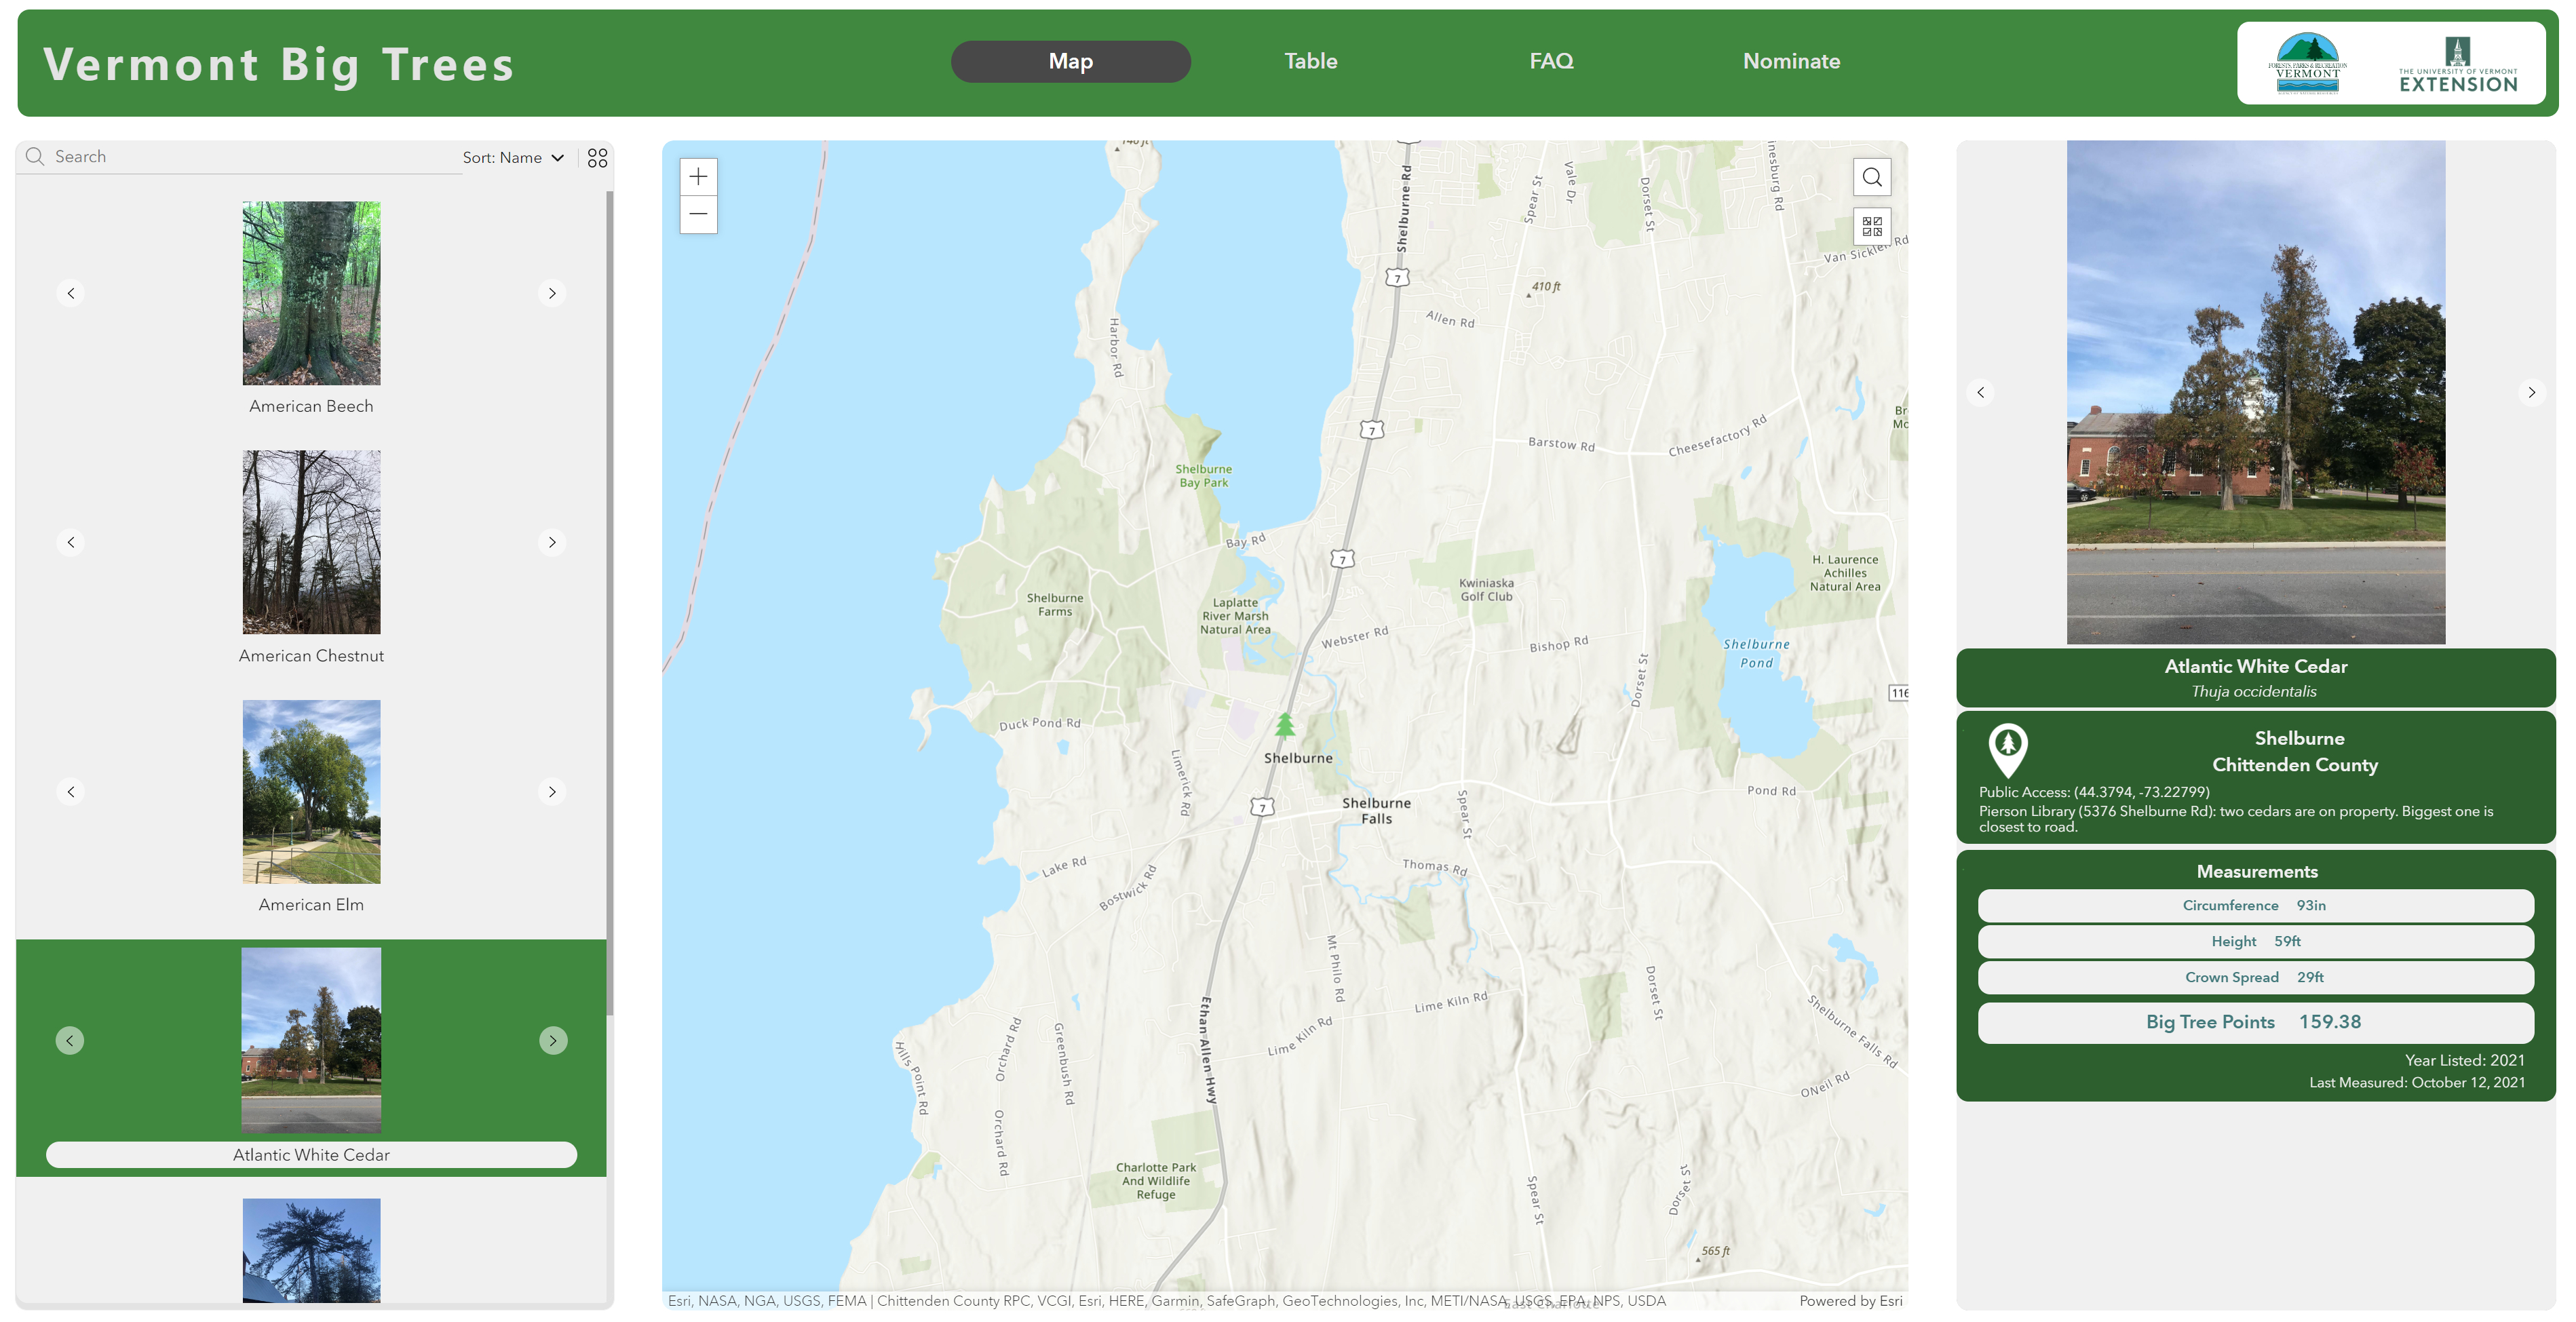Next image arrow for American Beech
2576x1322 pixels.
pos(552,293)
